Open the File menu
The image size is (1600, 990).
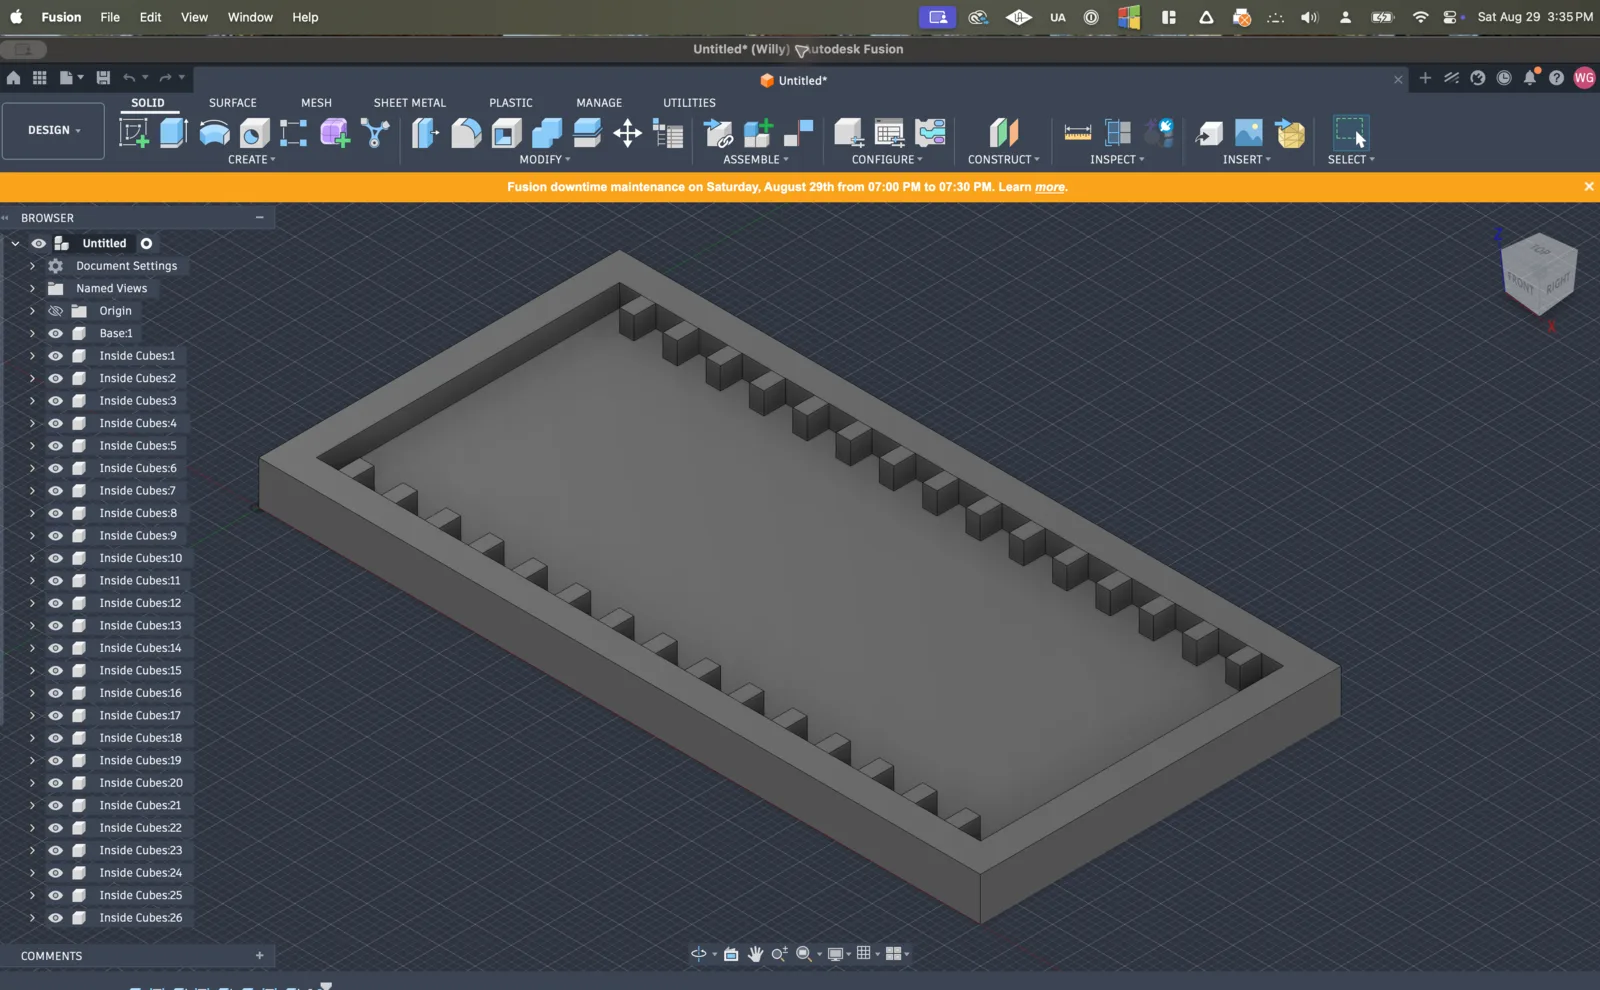tap(110, 17)
